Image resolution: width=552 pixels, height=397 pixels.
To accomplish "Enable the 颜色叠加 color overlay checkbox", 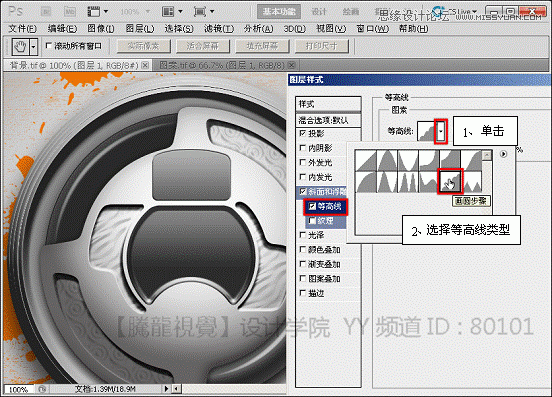I will (x=302, y=250).
